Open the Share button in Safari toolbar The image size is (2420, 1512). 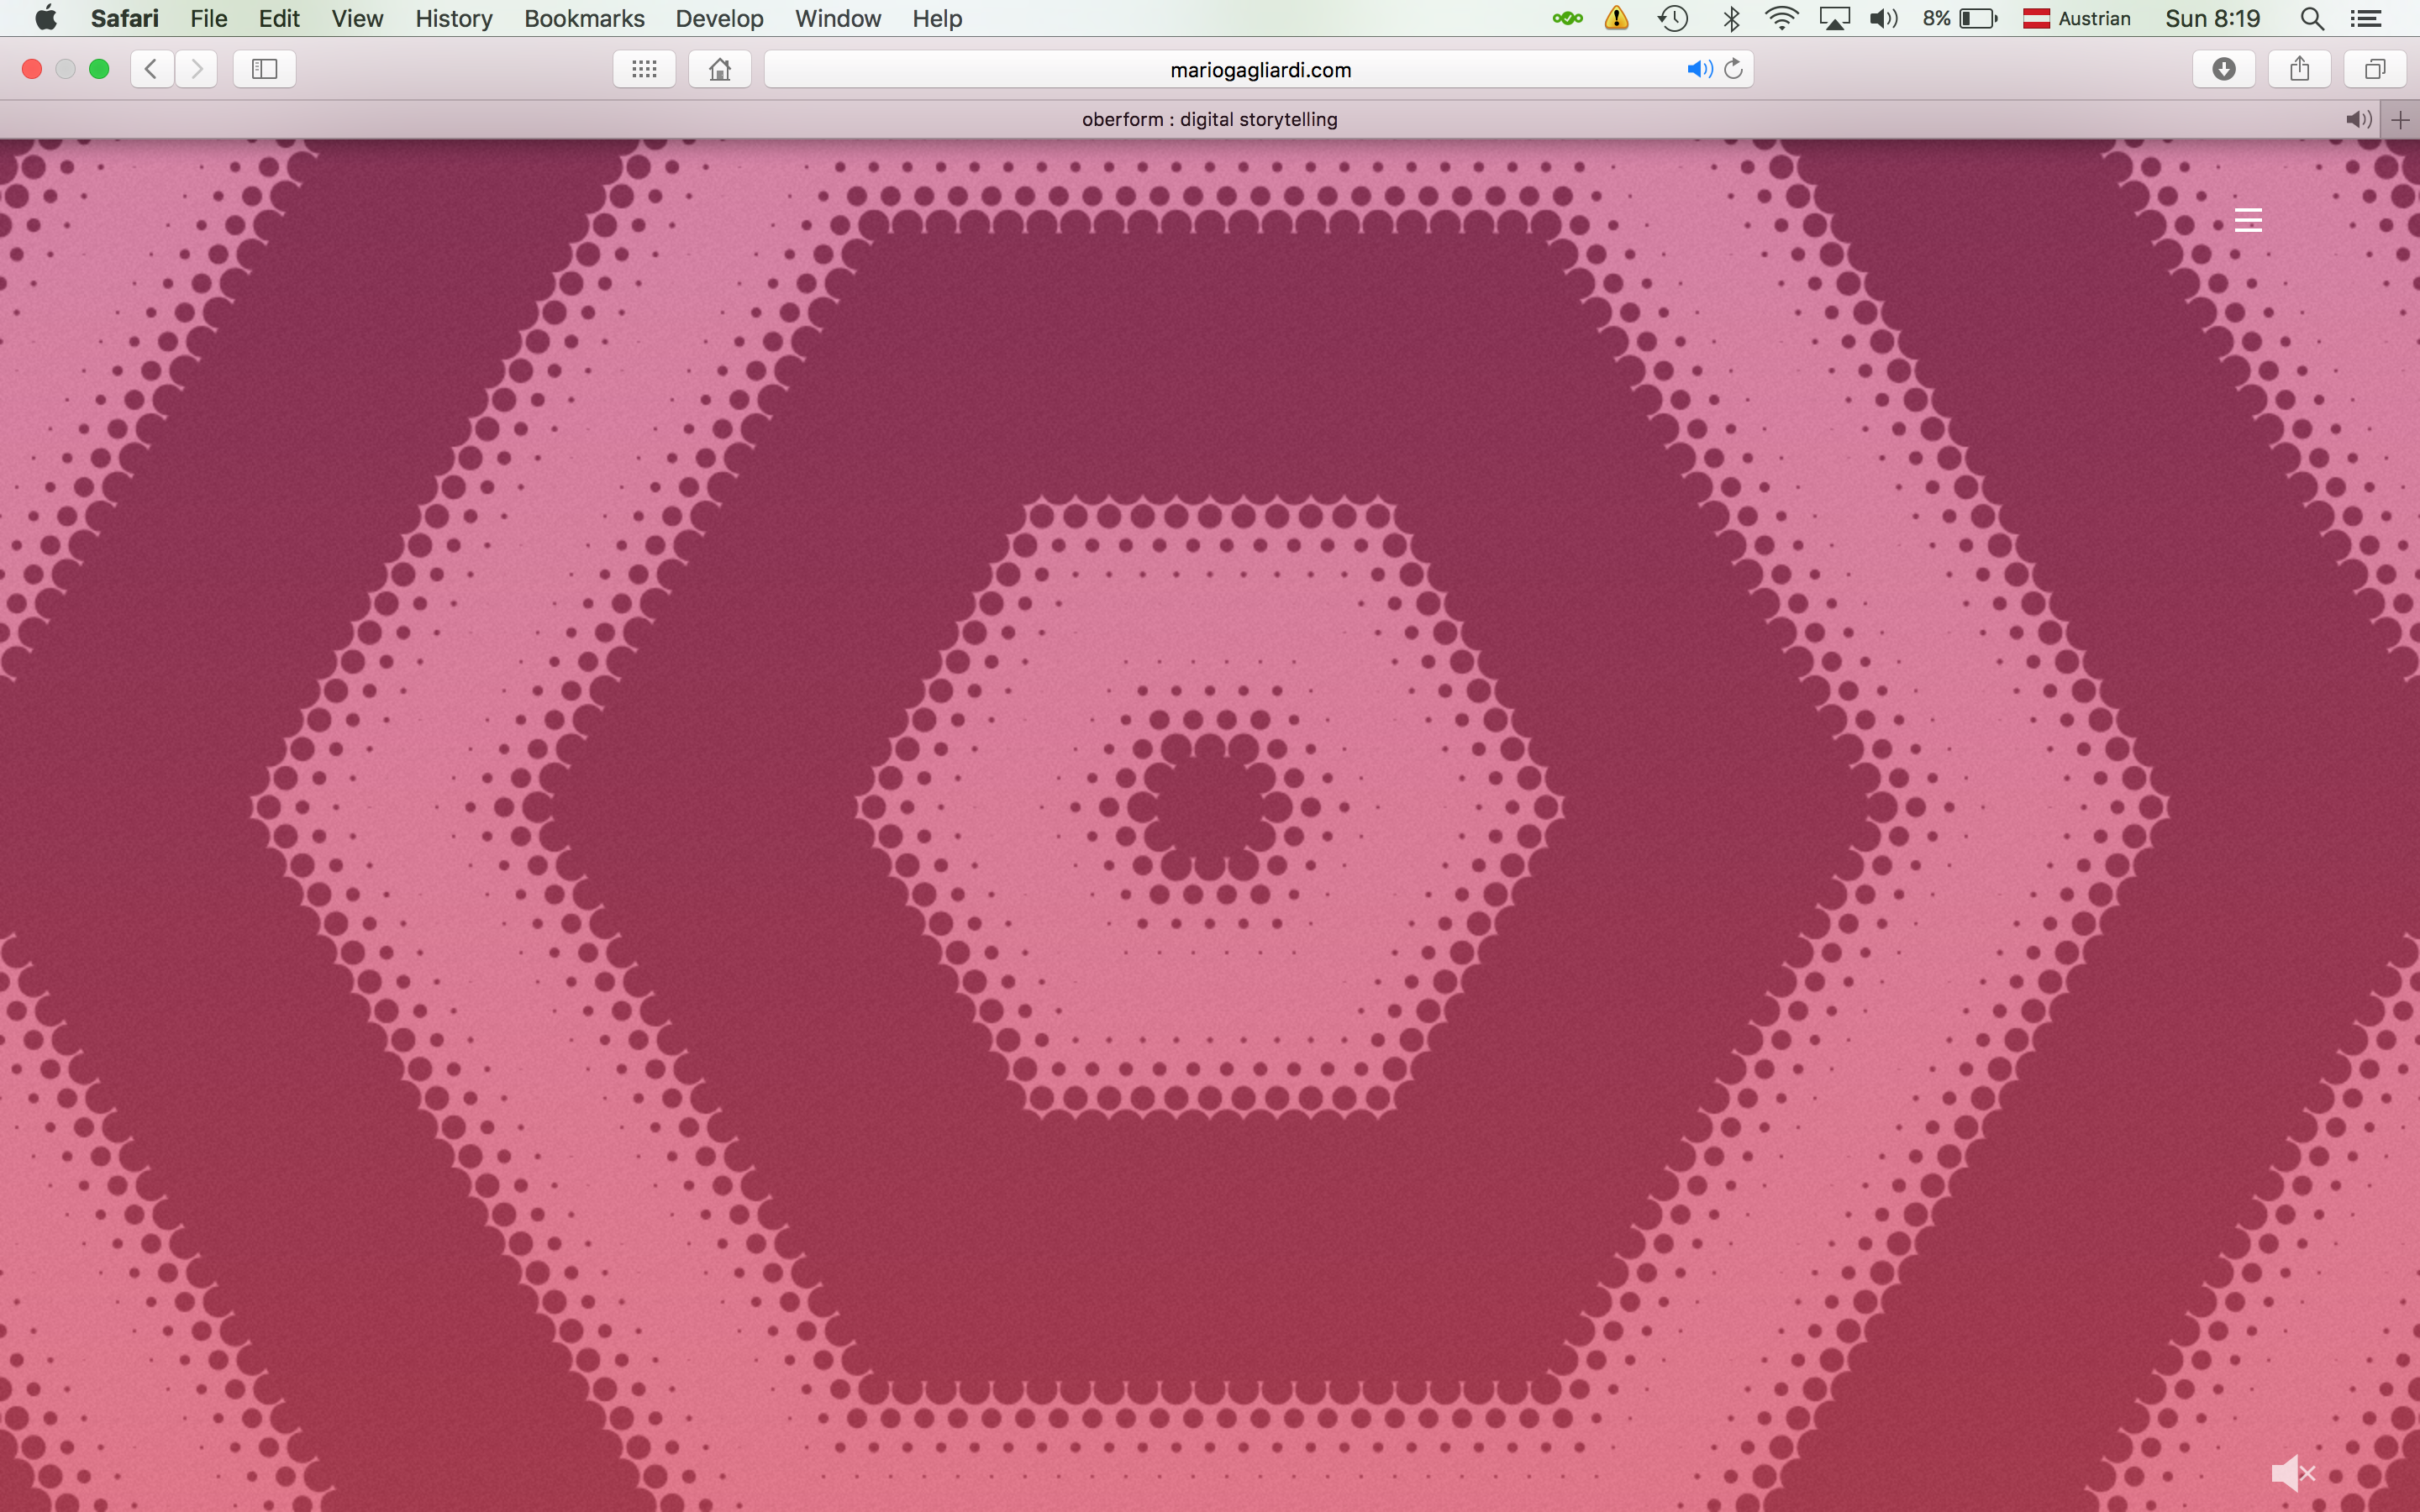[x=2300, y=69]
